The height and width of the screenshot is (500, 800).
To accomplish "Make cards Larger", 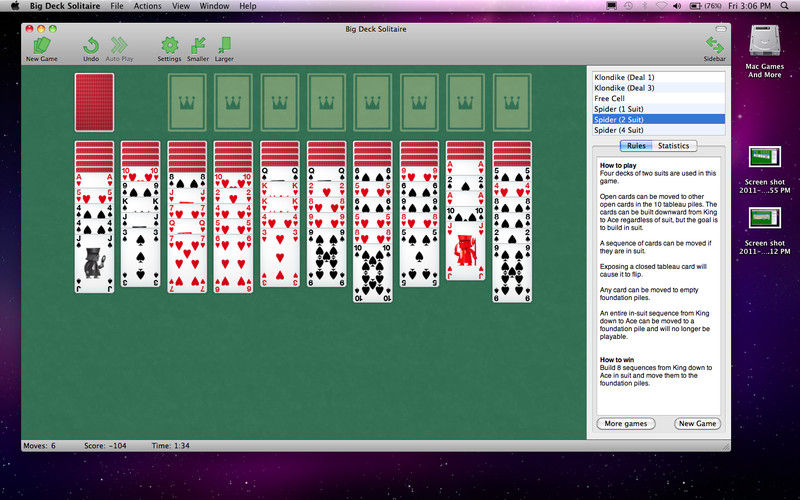I will pyautogui.click(x=224, y=49).
